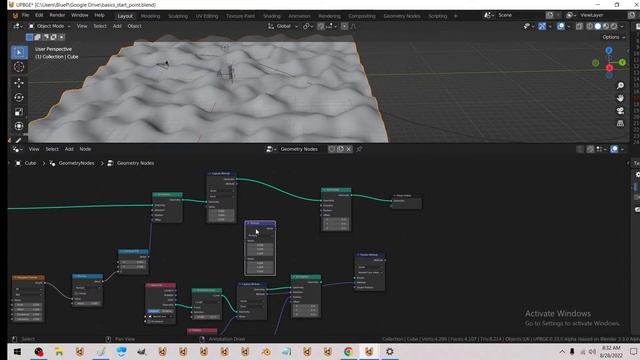This screenshot has width=640, height=360.
Task: Pick the Rotate tool in the viewport toolbar
Action: [x=19, y=98]
